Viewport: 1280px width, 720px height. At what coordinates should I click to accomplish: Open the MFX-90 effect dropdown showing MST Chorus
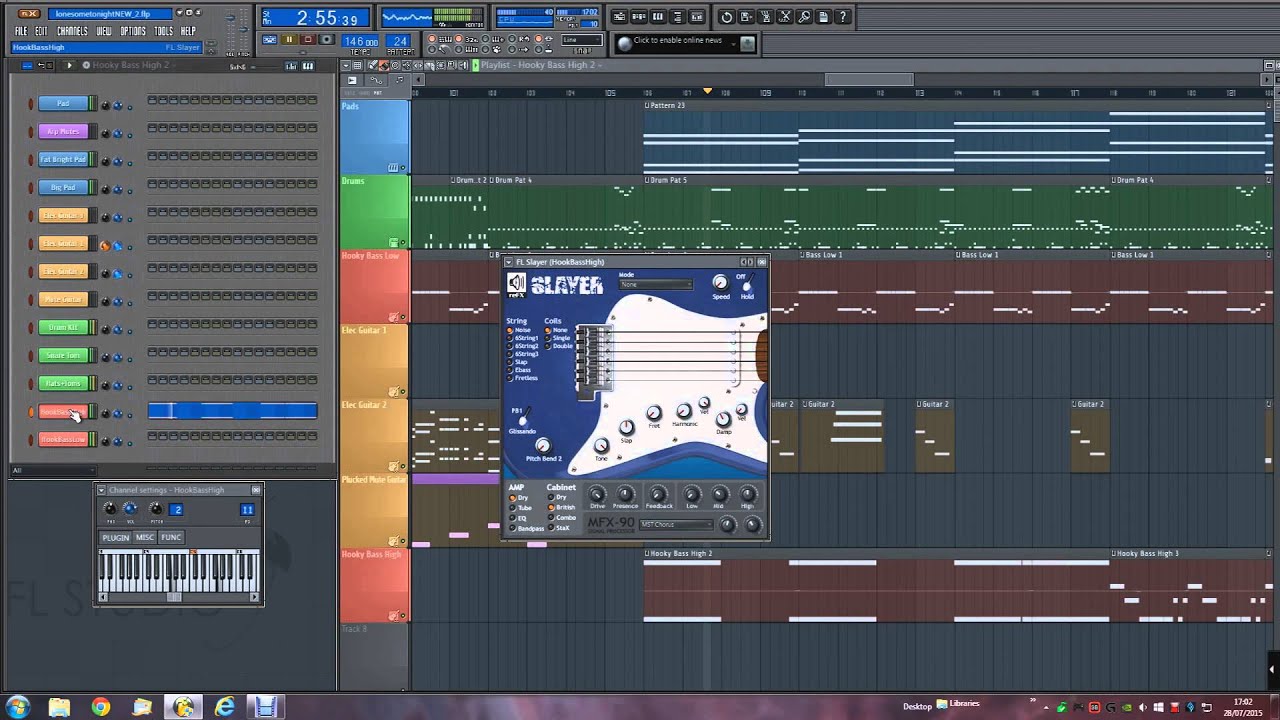(676, 524)
